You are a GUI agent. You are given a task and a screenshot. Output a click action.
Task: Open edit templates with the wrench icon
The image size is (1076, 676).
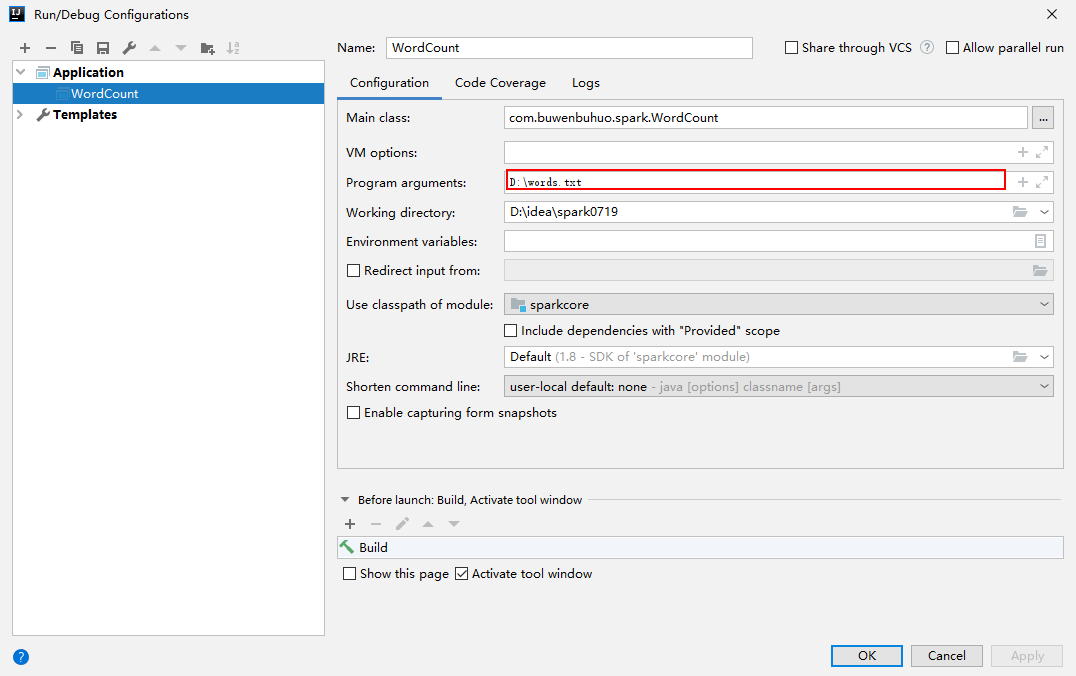pyautogui.click(x=129, y=48)
